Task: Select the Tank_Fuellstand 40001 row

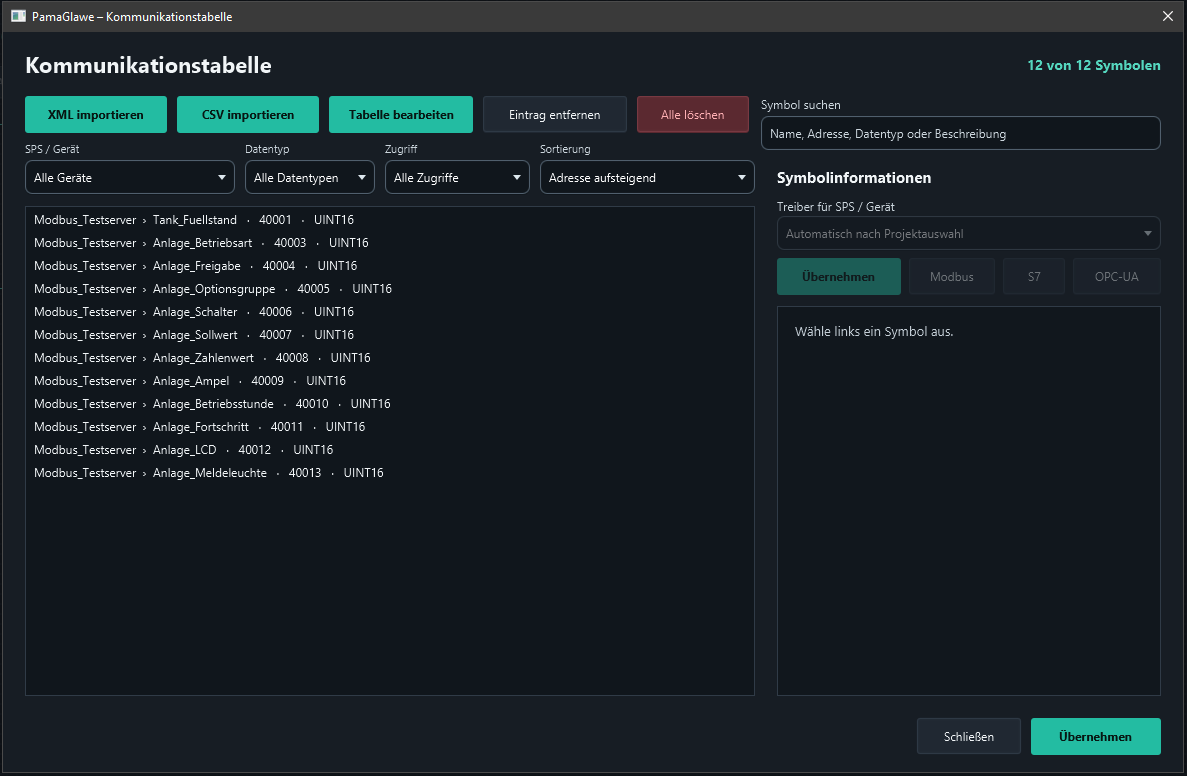Action: [x=390, y=220]
